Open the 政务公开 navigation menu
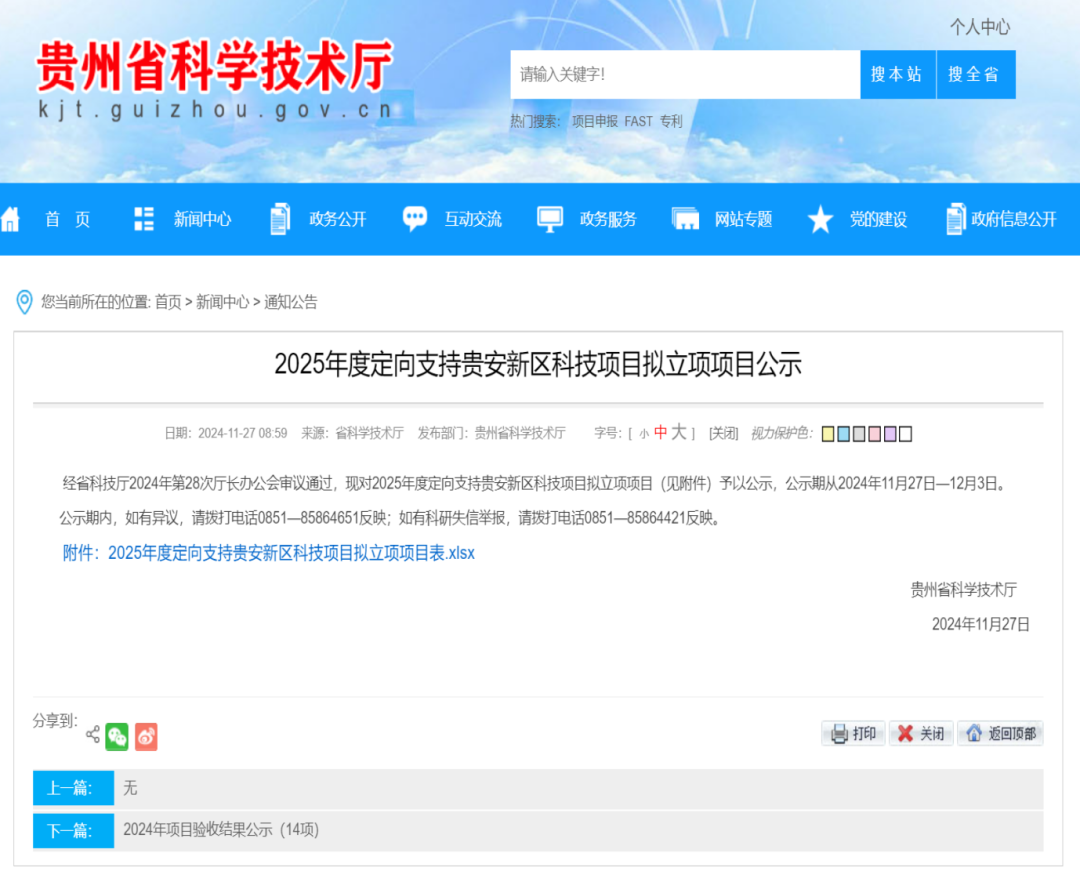Viewport: 1080px width, 882px height. [335, 219]
